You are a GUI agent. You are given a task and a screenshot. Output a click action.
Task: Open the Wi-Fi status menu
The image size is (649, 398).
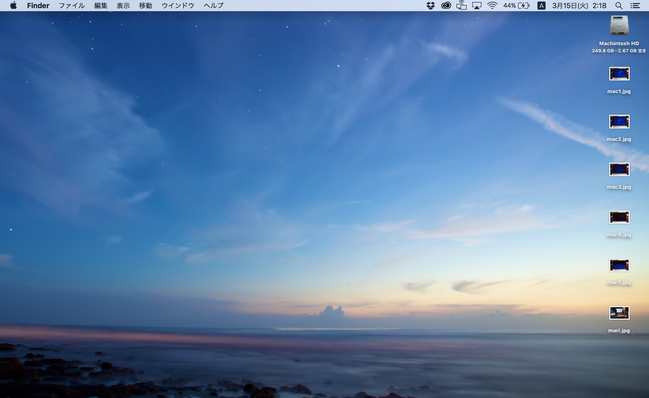click(x=492, y=5)
